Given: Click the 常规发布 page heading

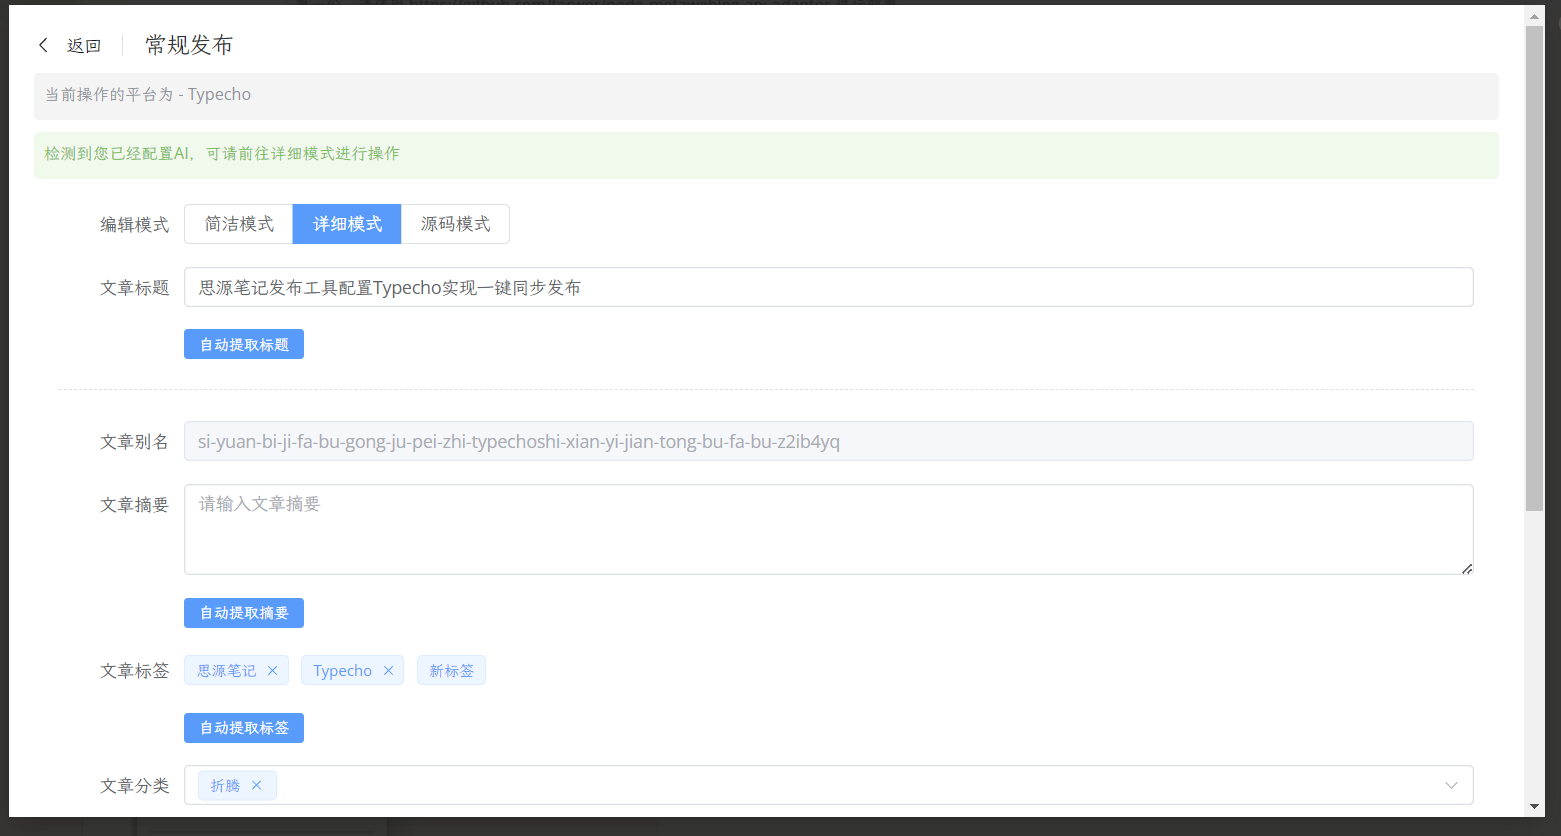Looking at the screenshot, I should pos(189,45).
